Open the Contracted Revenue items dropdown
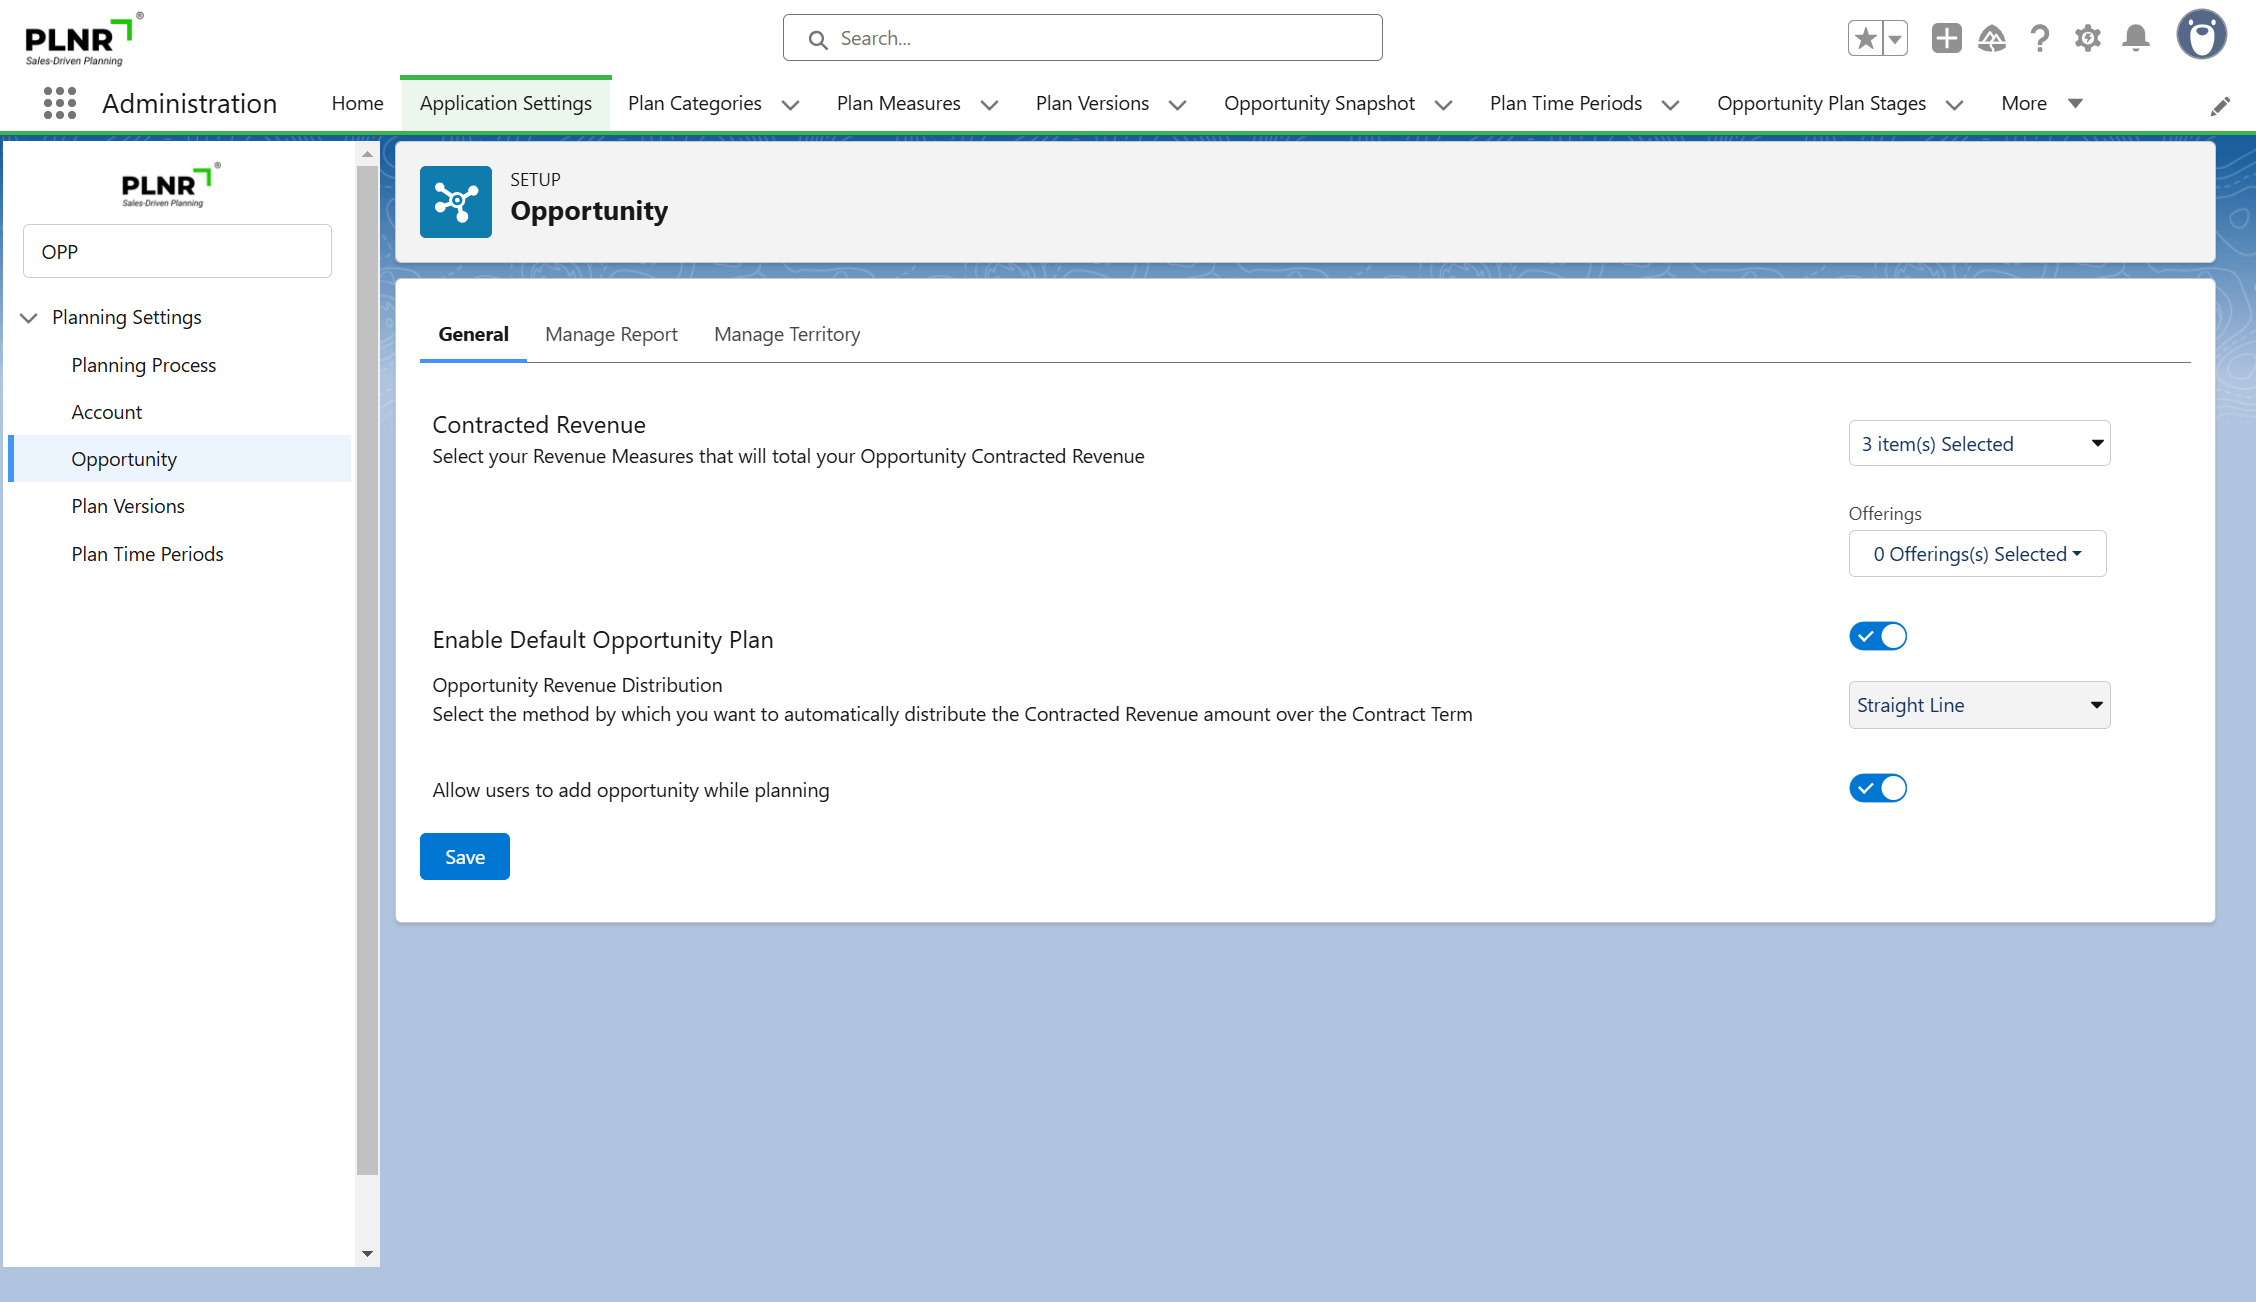The image size is (2256, 1302). (x=1979, y=443)
